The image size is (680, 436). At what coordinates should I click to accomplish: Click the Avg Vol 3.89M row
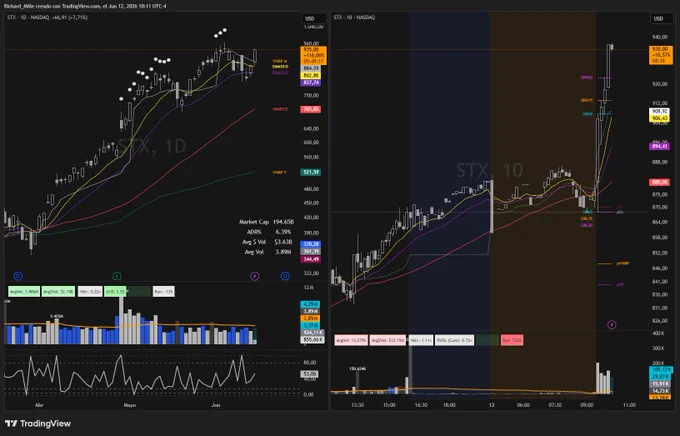[268, 252]
